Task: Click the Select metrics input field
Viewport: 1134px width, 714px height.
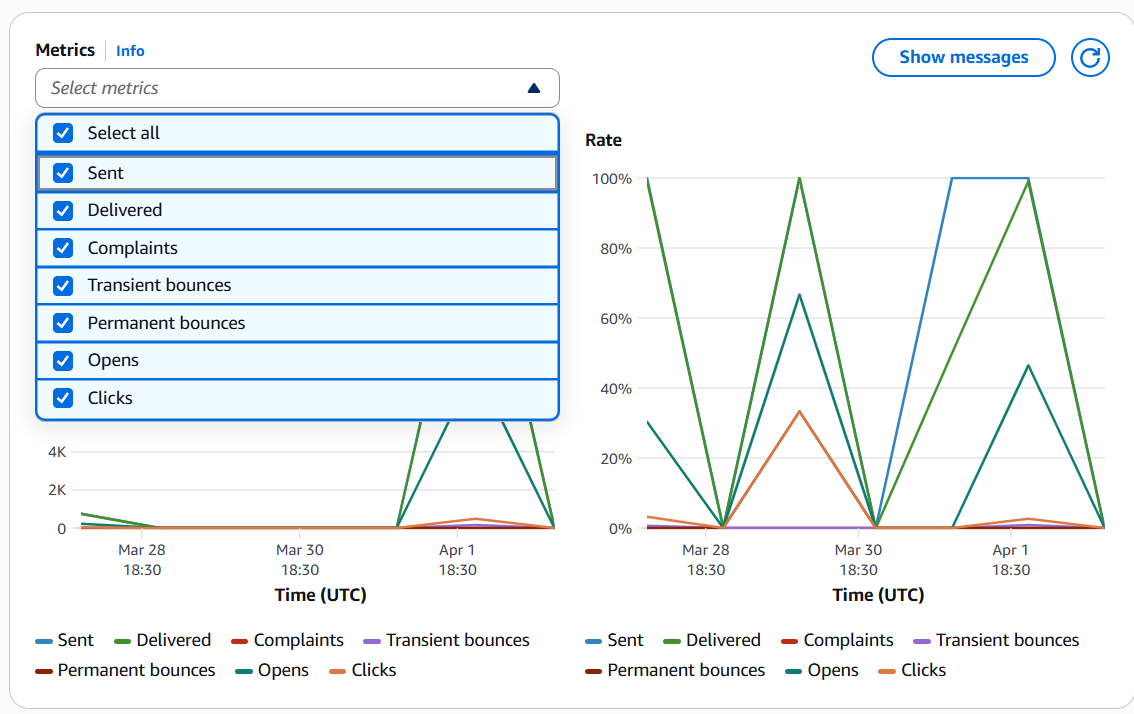Action: [x=280, y=88]
